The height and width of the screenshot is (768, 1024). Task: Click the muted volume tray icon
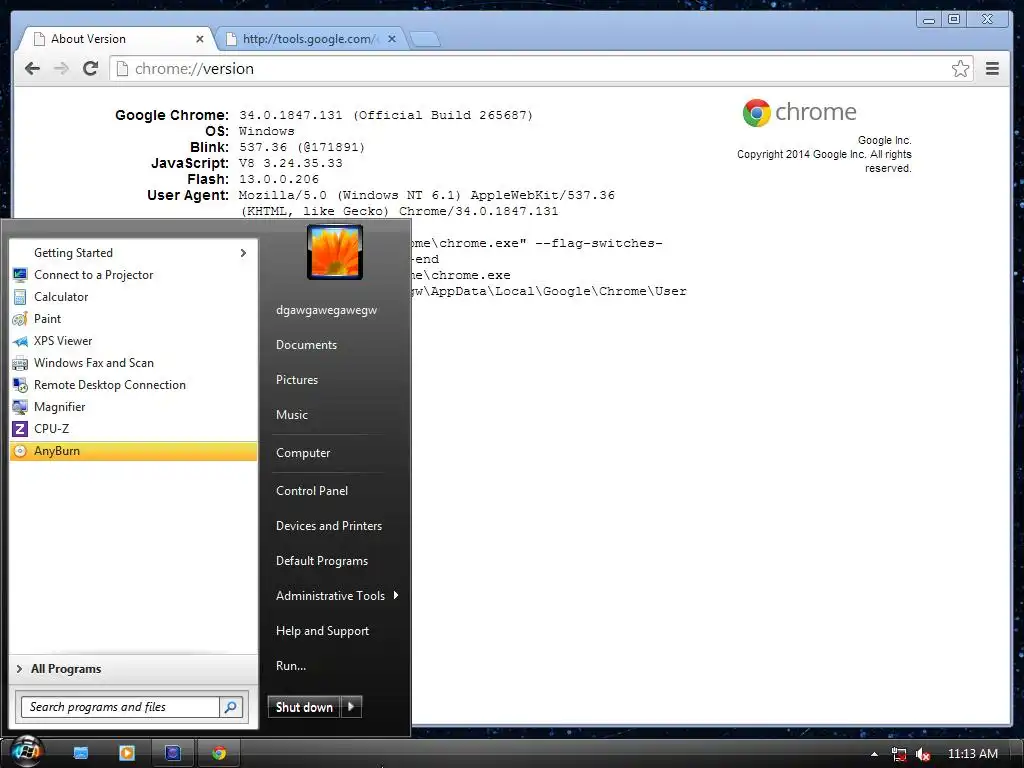(x=922, y=754)
